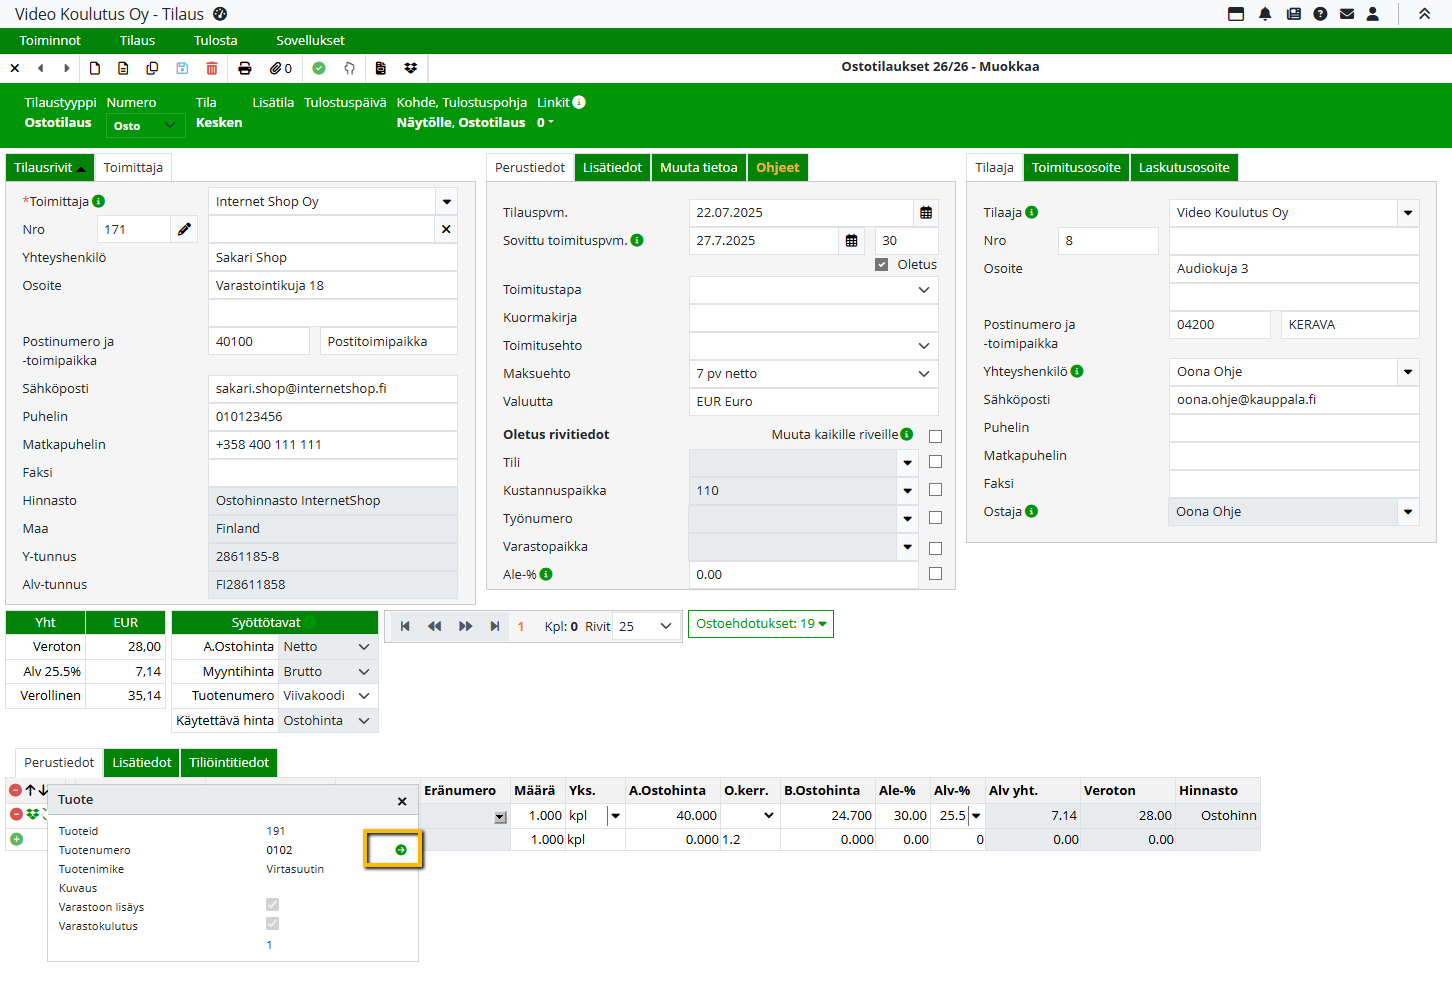The image size is (1452, 996).
Task: Open the Tiliöintitiedot tab
Action: 229,763
